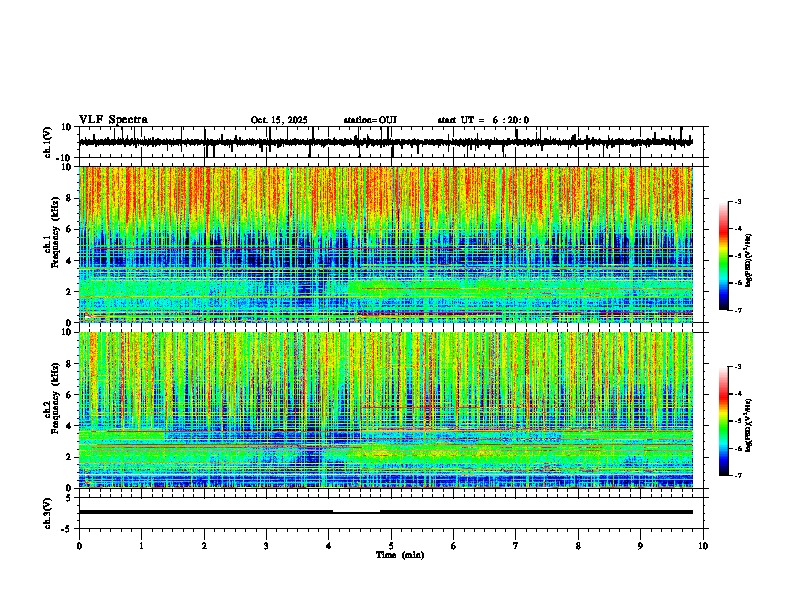Click the "9" minute tick label
Image resolution: width=792 pixels, height=612 pixels.
pos(640,546)
